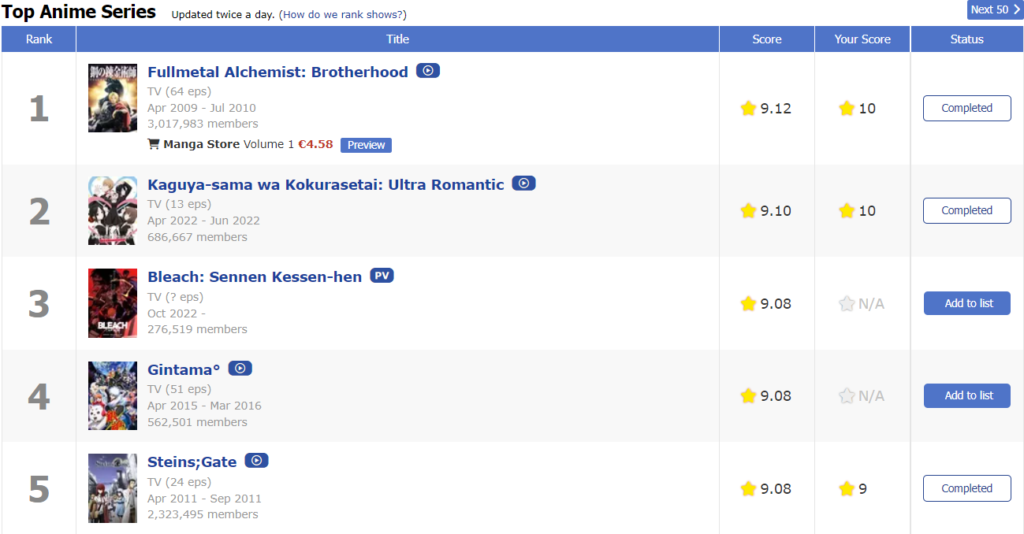Click the gold star beside score 9.12
Screen dimensions: 1024x534
[x=748, y=108]
